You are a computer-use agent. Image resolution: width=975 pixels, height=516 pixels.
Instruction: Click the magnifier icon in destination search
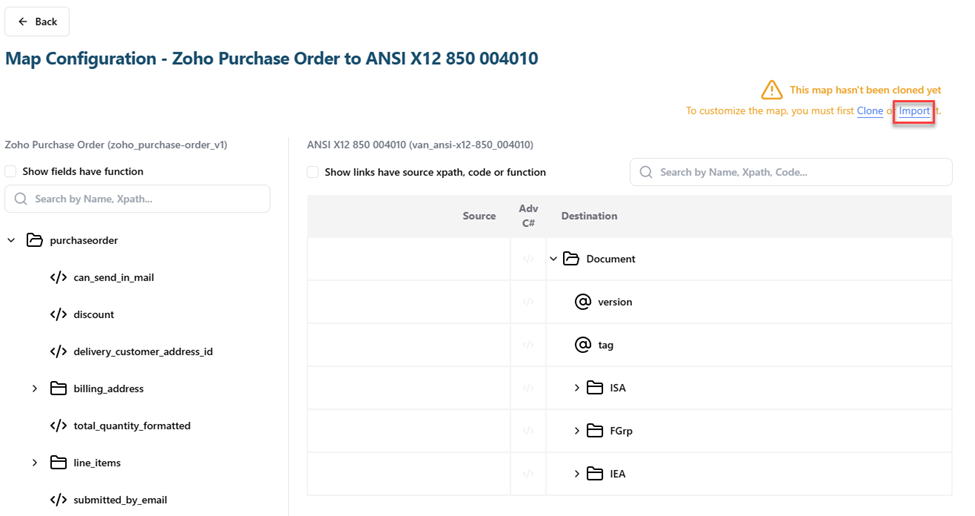pyautogui.click(x=646, y=172)
